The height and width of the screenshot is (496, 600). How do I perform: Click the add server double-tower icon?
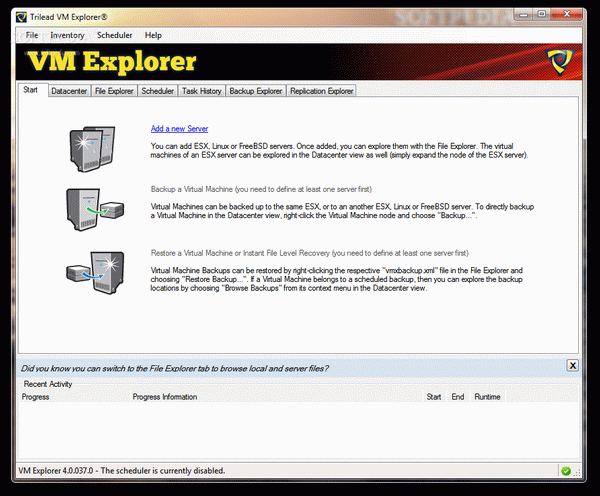(92, 149)
